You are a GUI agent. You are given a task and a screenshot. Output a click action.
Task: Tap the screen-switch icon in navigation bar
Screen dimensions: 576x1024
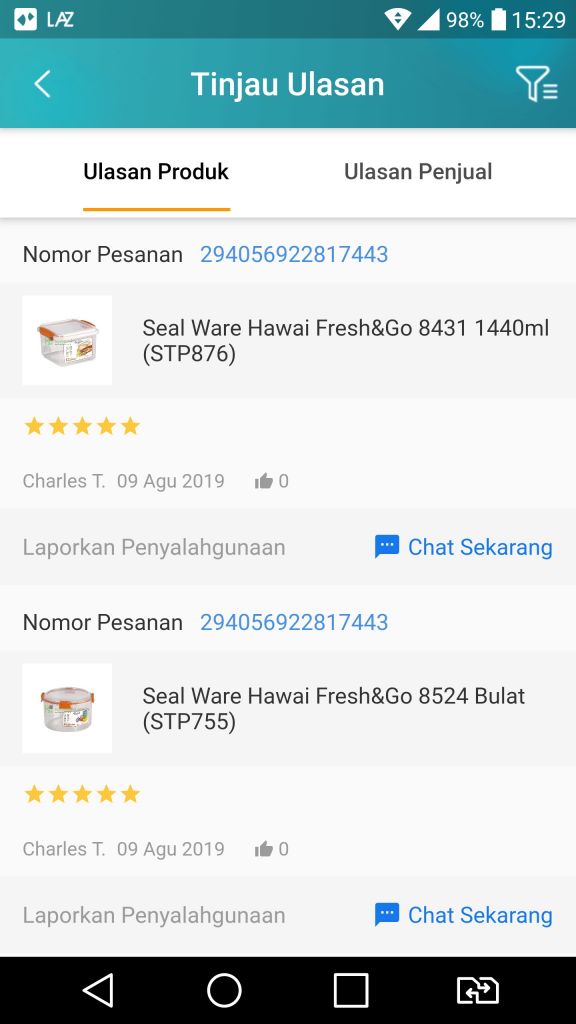(x=477, y=990)
